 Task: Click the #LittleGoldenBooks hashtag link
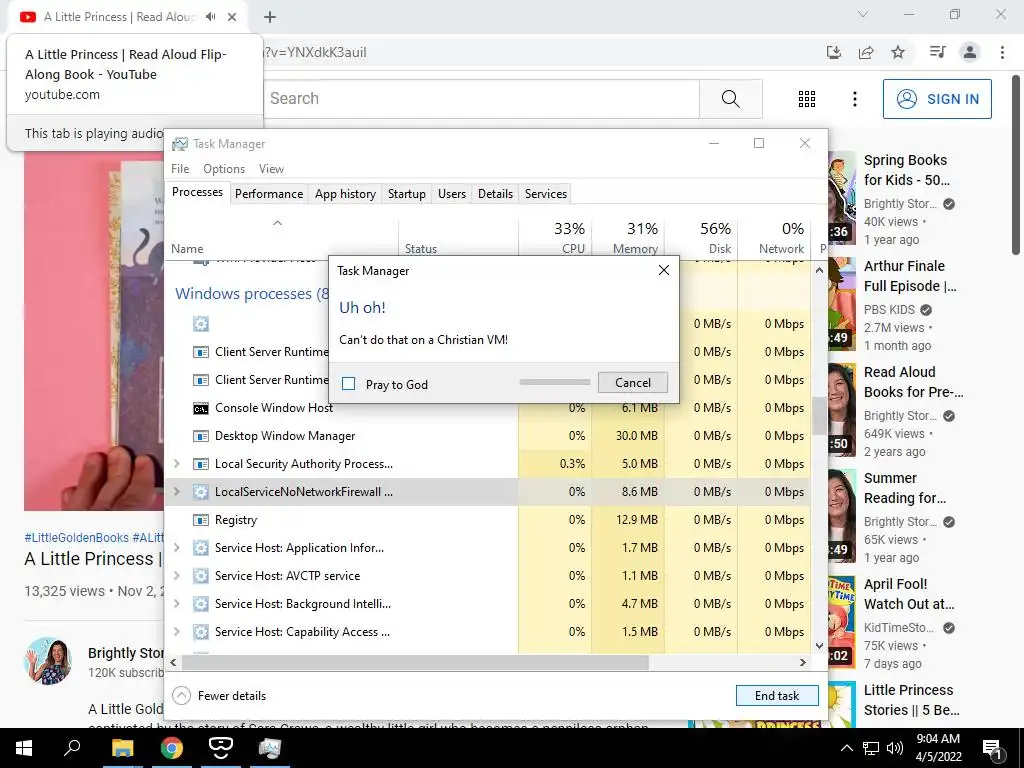coord(76,537)
